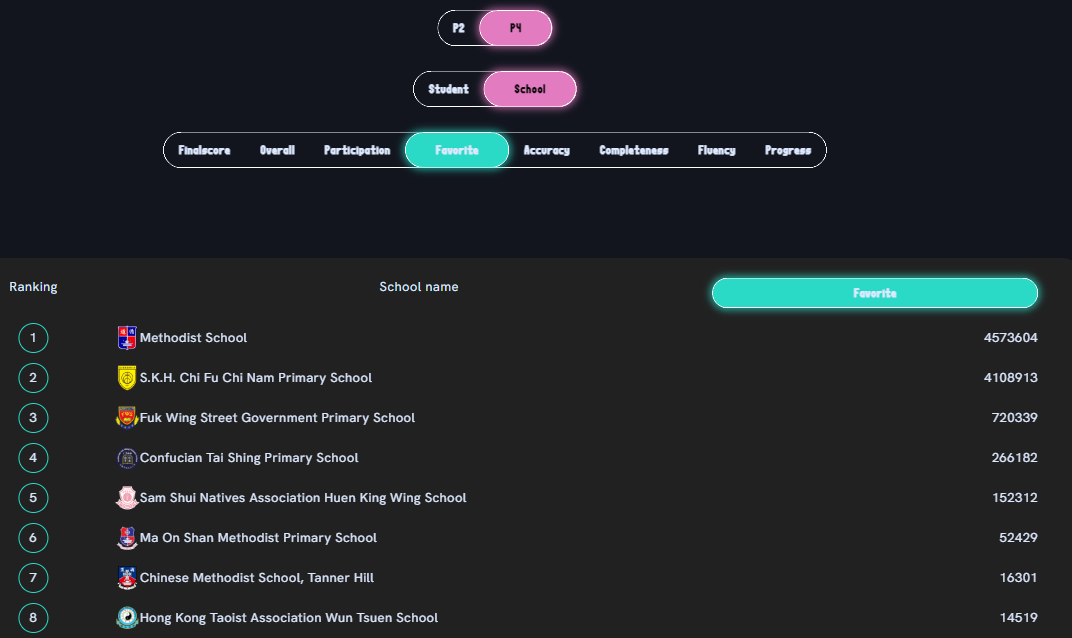
Task: Click the Favorite column header button
Action: coord(874,293)
